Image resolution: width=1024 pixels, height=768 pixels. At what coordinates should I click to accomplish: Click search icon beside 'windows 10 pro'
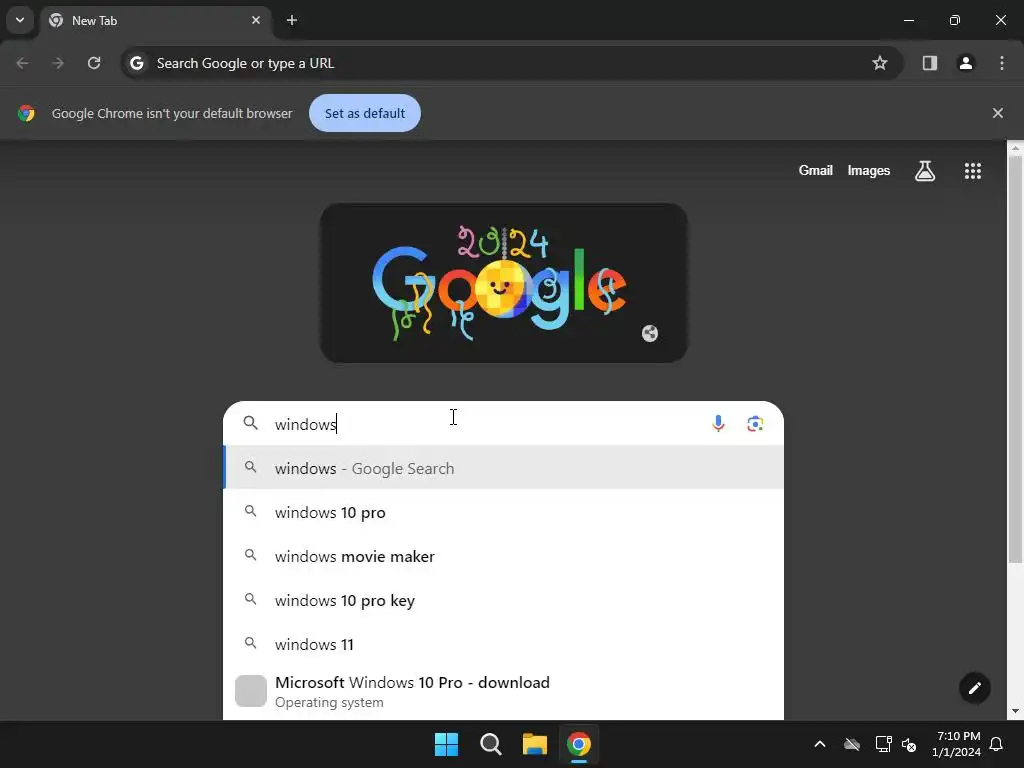pyautogui.click(x=250, y=511)
